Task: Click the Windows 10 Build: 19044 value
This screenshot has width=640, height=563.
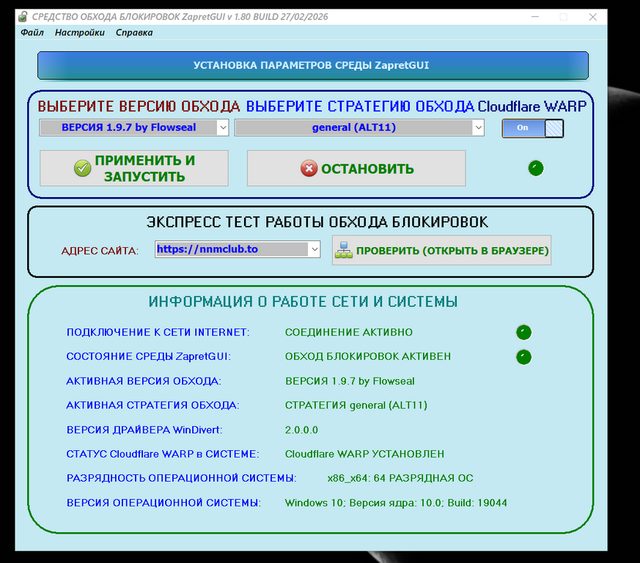Action: pyautogui.click(x=396, y=503)
